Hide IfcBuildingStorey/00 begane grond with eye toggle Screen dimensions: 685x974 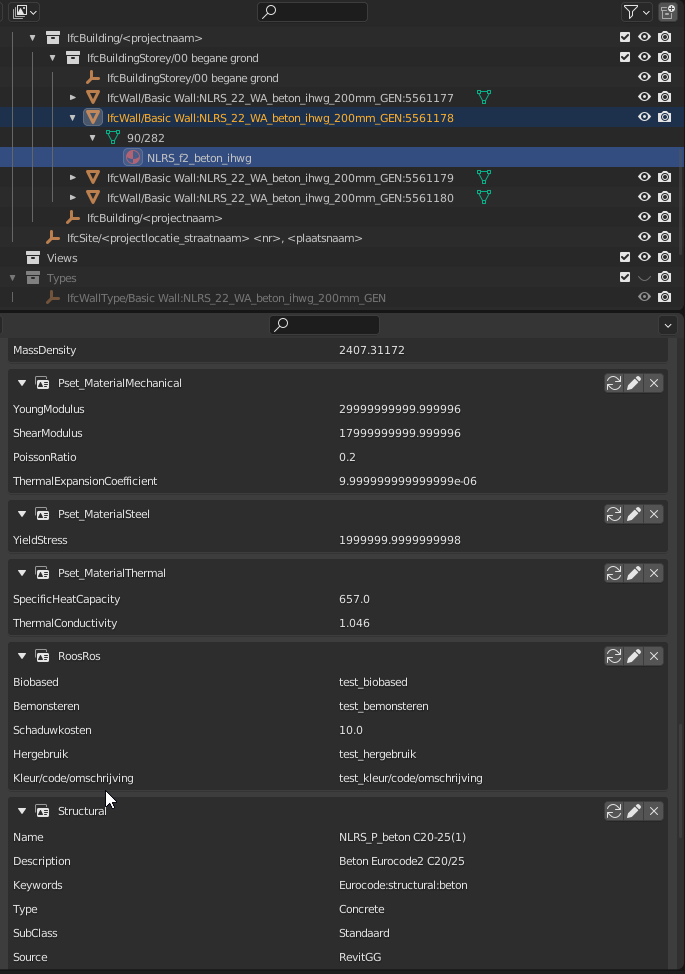[x=644, y=57]
